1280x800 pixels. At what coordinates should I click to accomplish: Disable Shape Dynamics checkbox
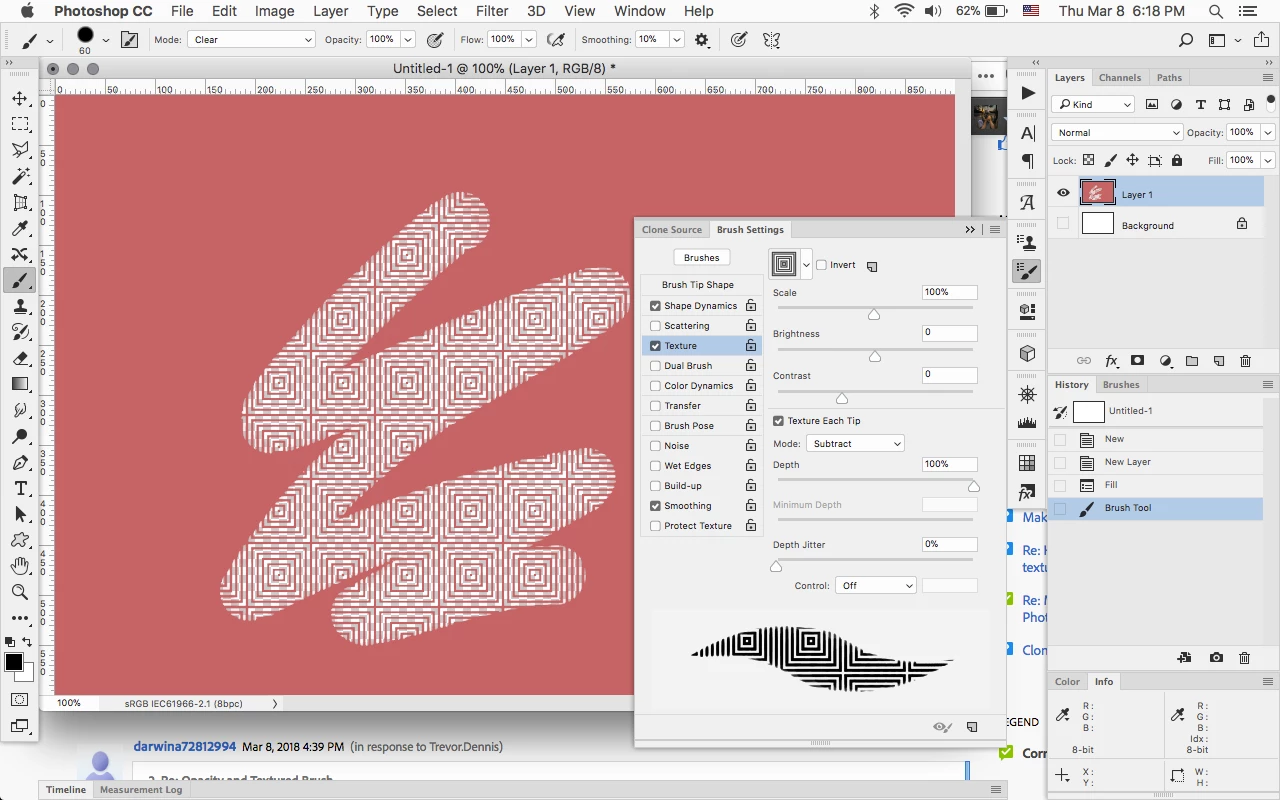click(656, 306)
